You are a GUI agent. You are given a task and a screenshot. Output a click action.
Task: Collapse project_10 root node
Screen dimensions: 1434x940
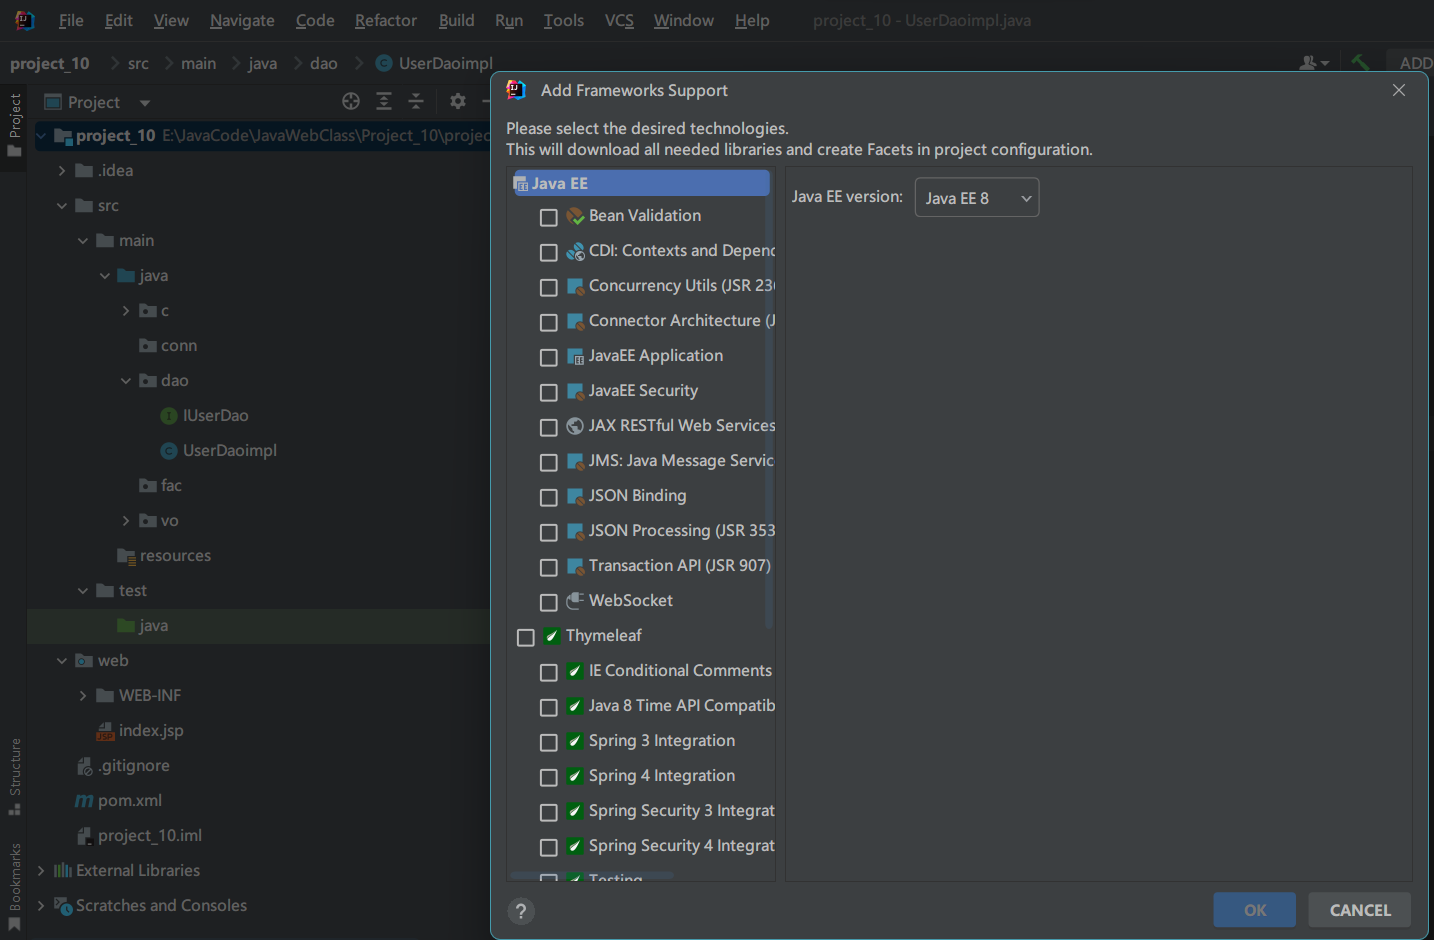click(41, 135)
